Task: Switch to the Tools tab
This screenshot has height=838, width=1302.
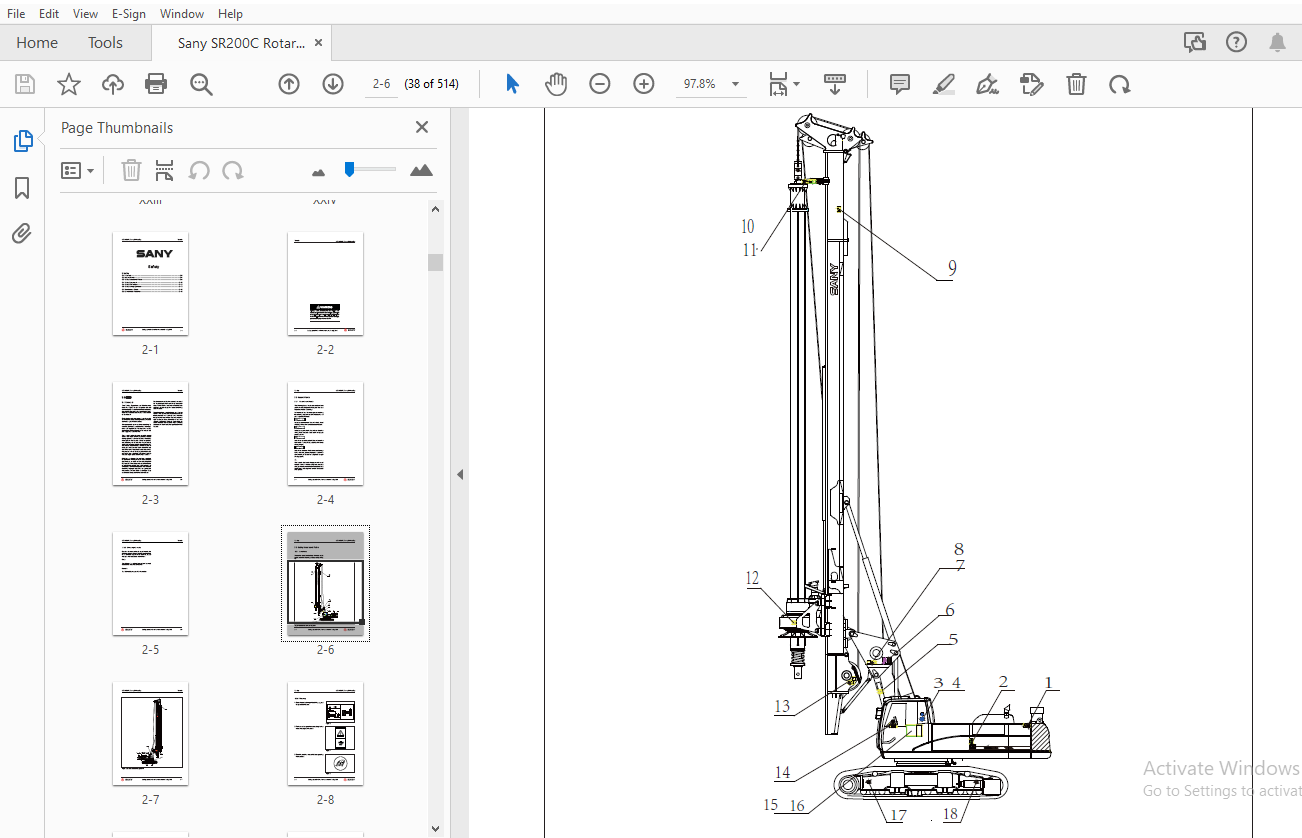Action: [x=105, y=43]
